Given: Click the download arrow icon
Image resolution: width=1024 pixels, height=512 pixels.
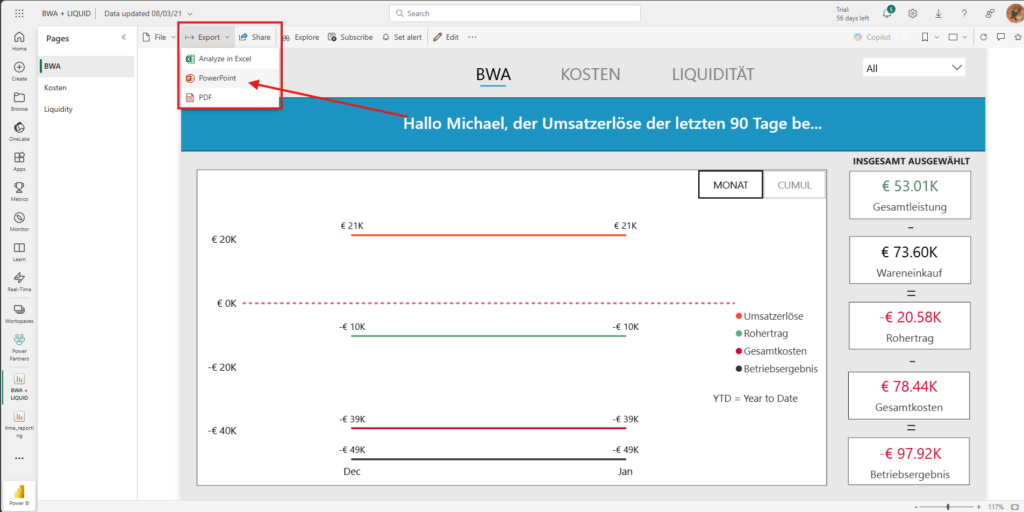Looking at the screenshot, I should pos(938,13).
